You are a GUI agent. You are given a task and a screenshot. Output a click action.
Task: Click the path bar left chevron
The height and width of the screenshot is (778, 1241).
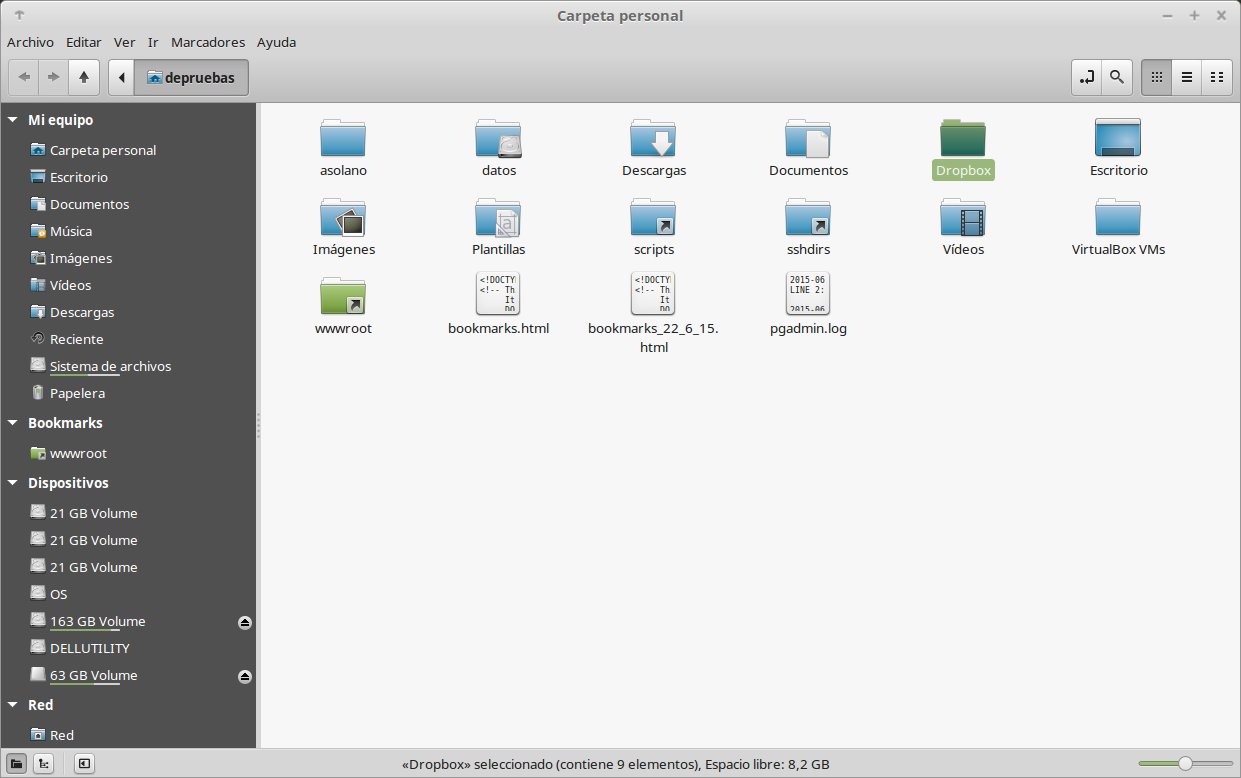[121, 77]
